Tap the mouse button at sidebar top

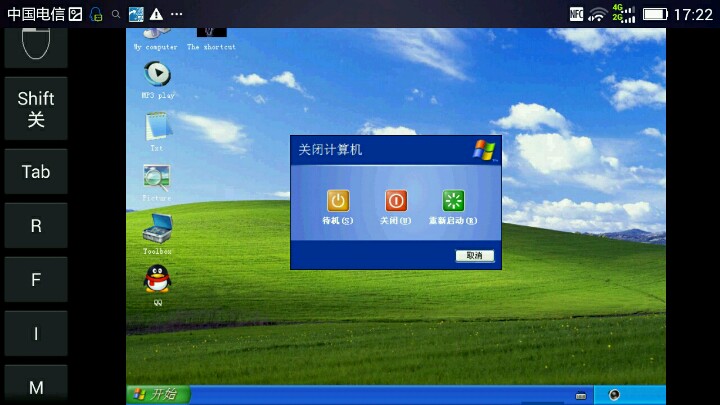coord(36,46)
